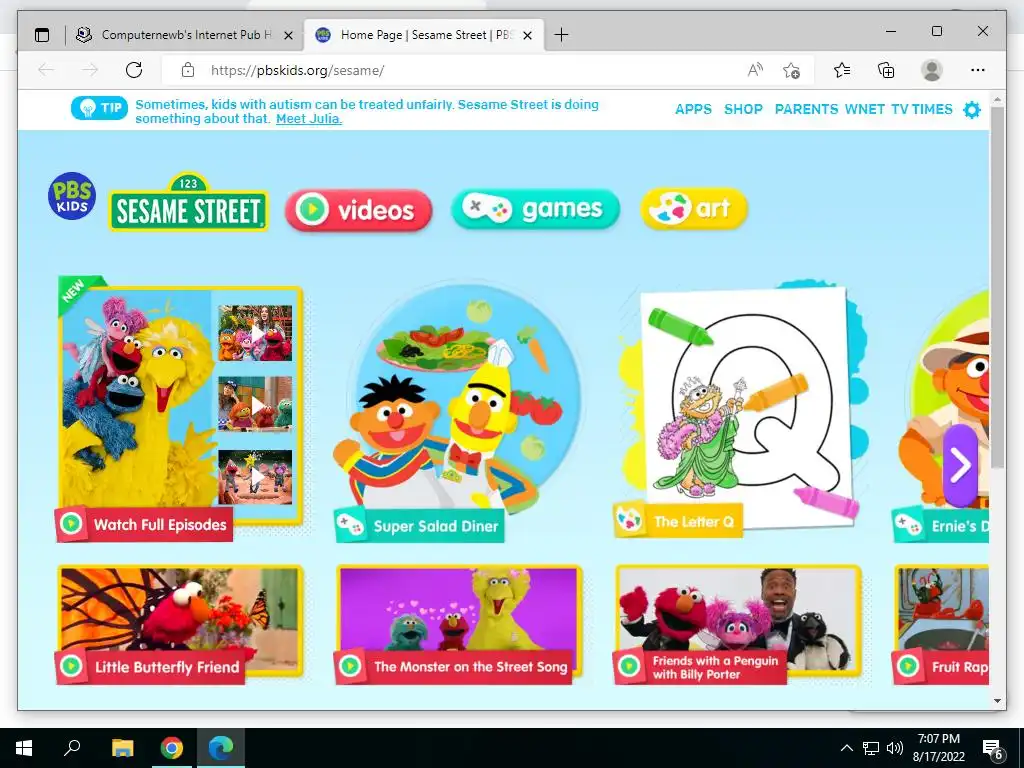Open the tab actions menu icon

(x=42, y=35)
